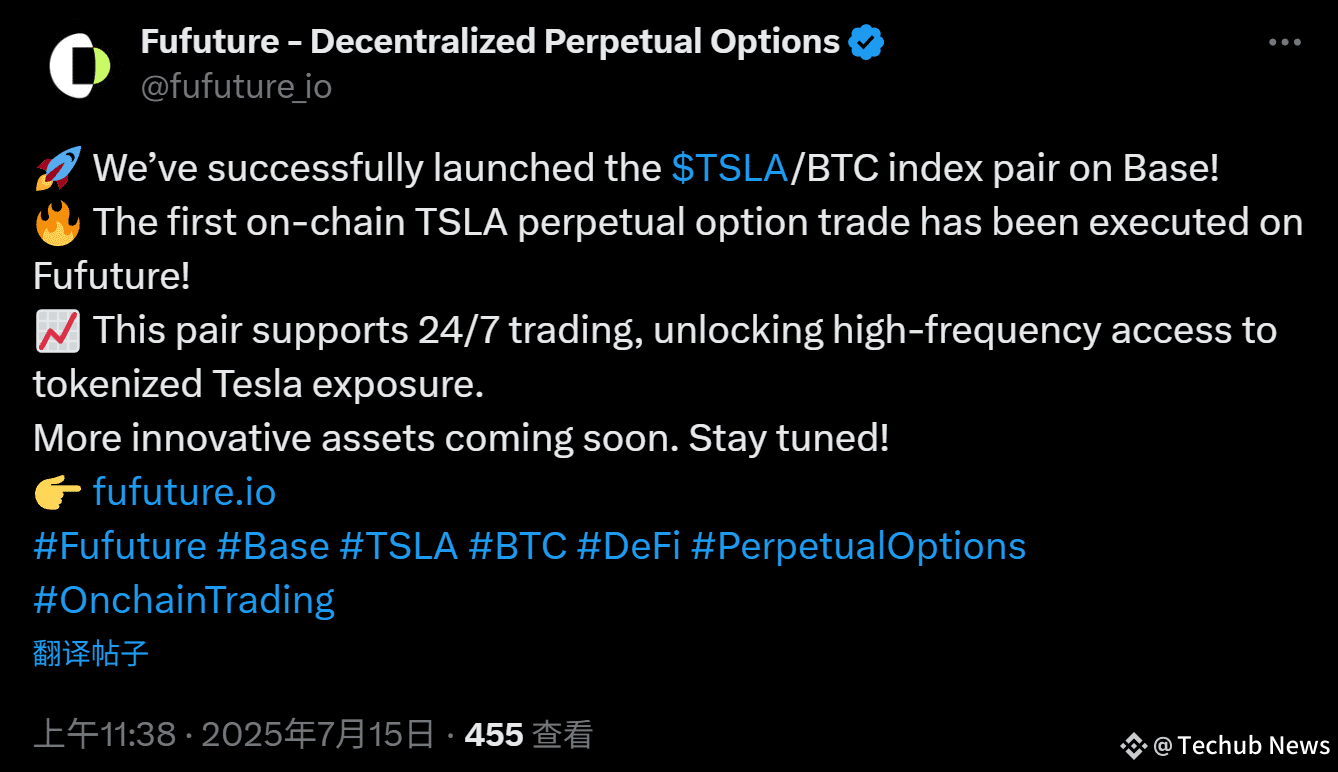Click 翻译帖子 to translate the post
Viewport: 1338px width, 772px height.
point(91,654)
